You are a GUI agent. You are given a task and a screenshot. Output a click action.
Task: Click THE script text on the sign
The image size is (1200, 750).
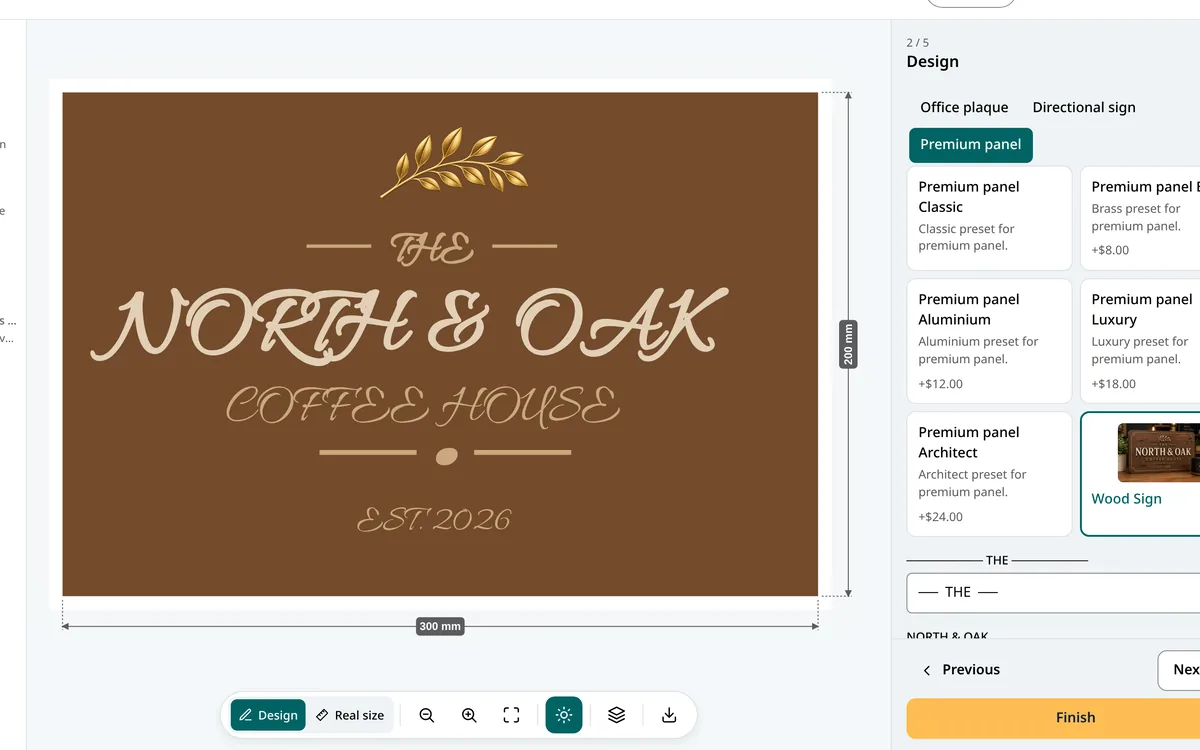432,247
